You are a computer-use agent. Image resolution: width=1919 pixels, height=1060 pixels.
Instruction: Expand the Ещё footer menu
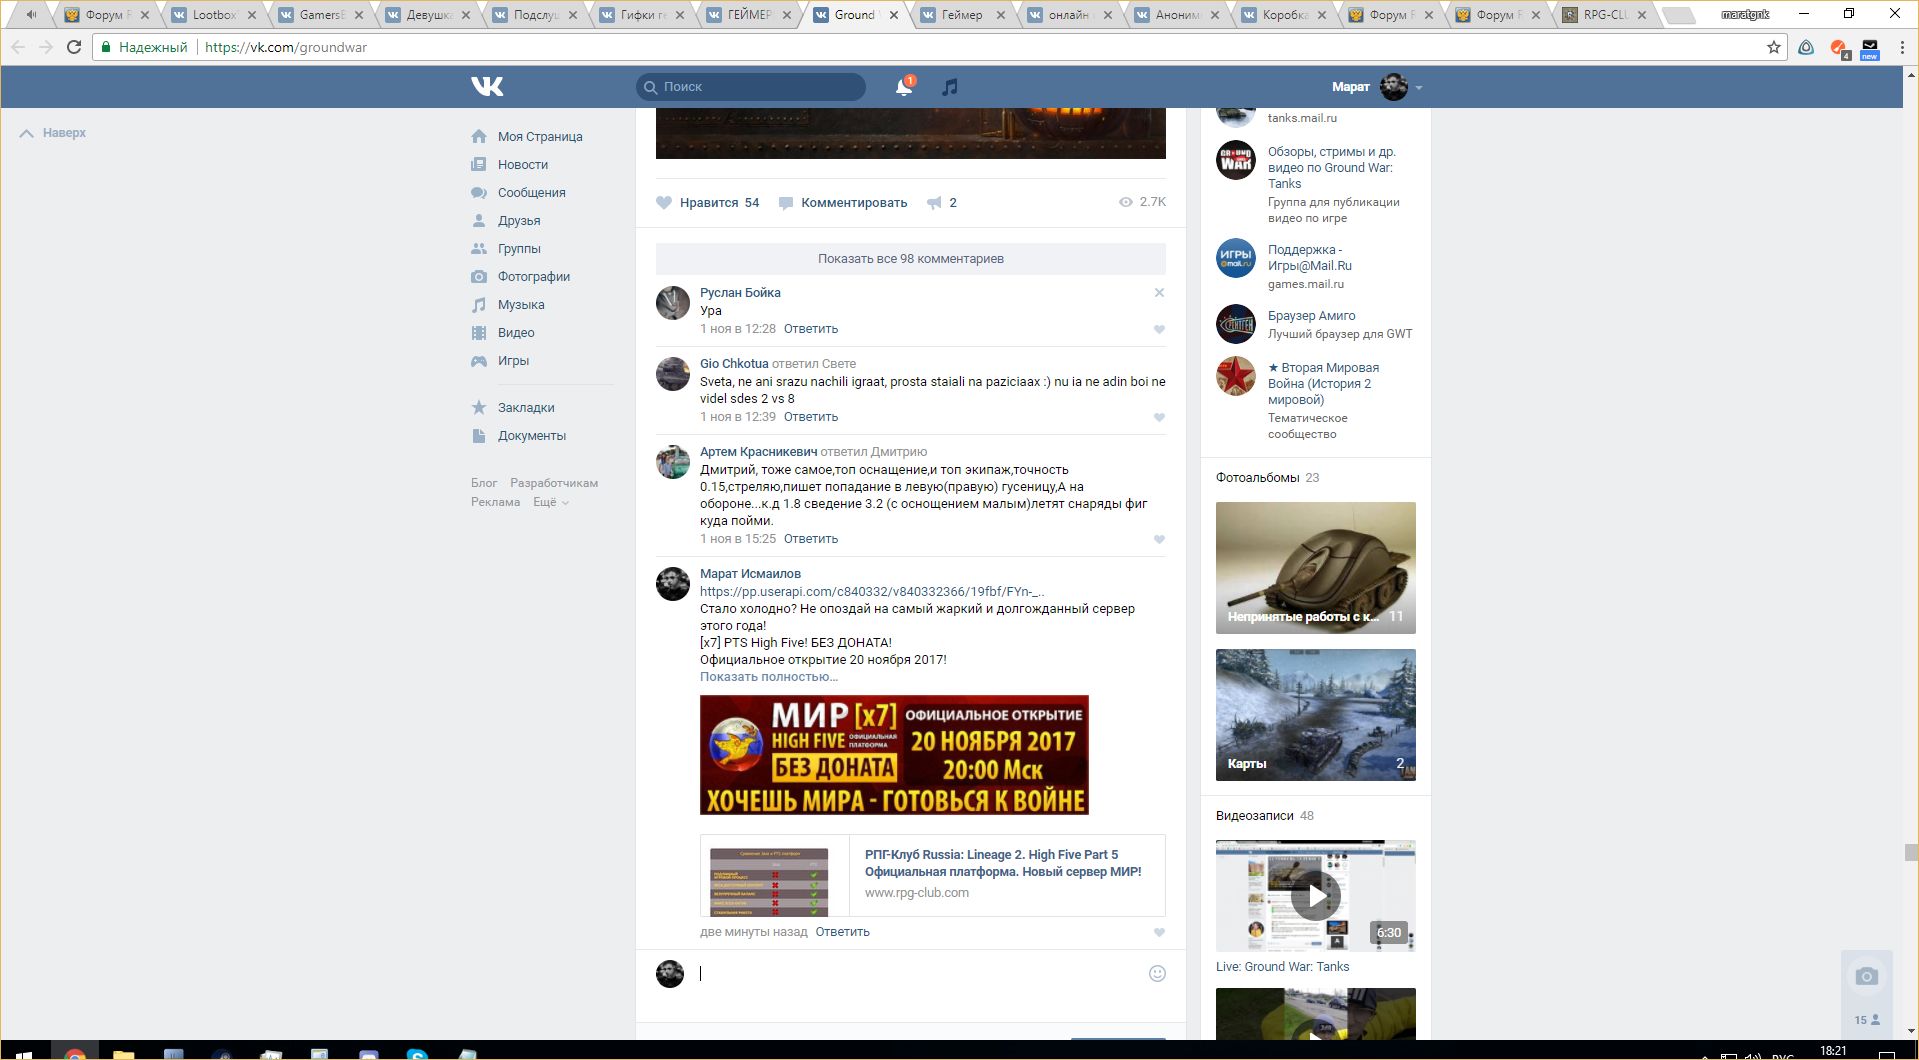pos(550,502)
